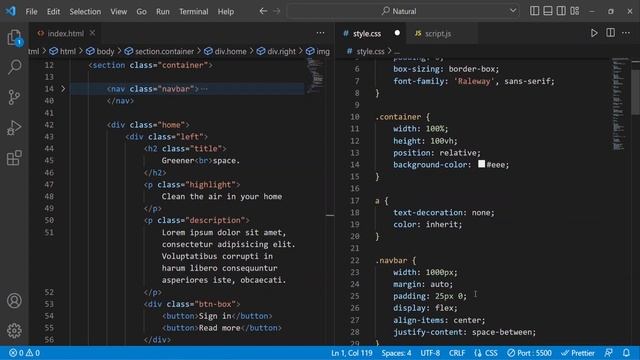Click the Natural command center search field

404,11
